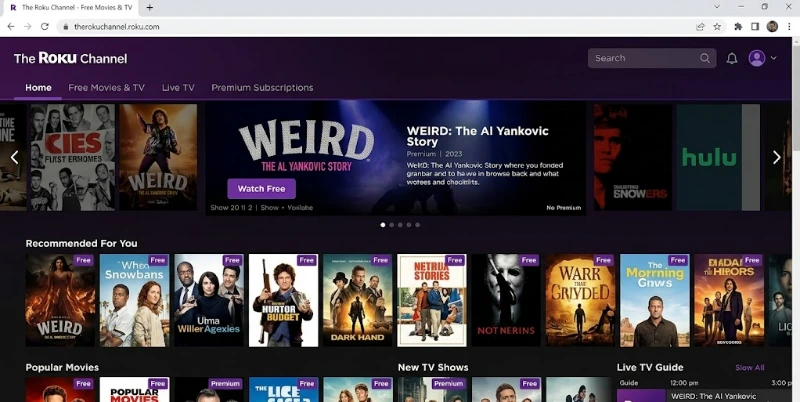800x402 pixels.
Task: Click the 12:00 pm guide time
Action: [684, 383]
